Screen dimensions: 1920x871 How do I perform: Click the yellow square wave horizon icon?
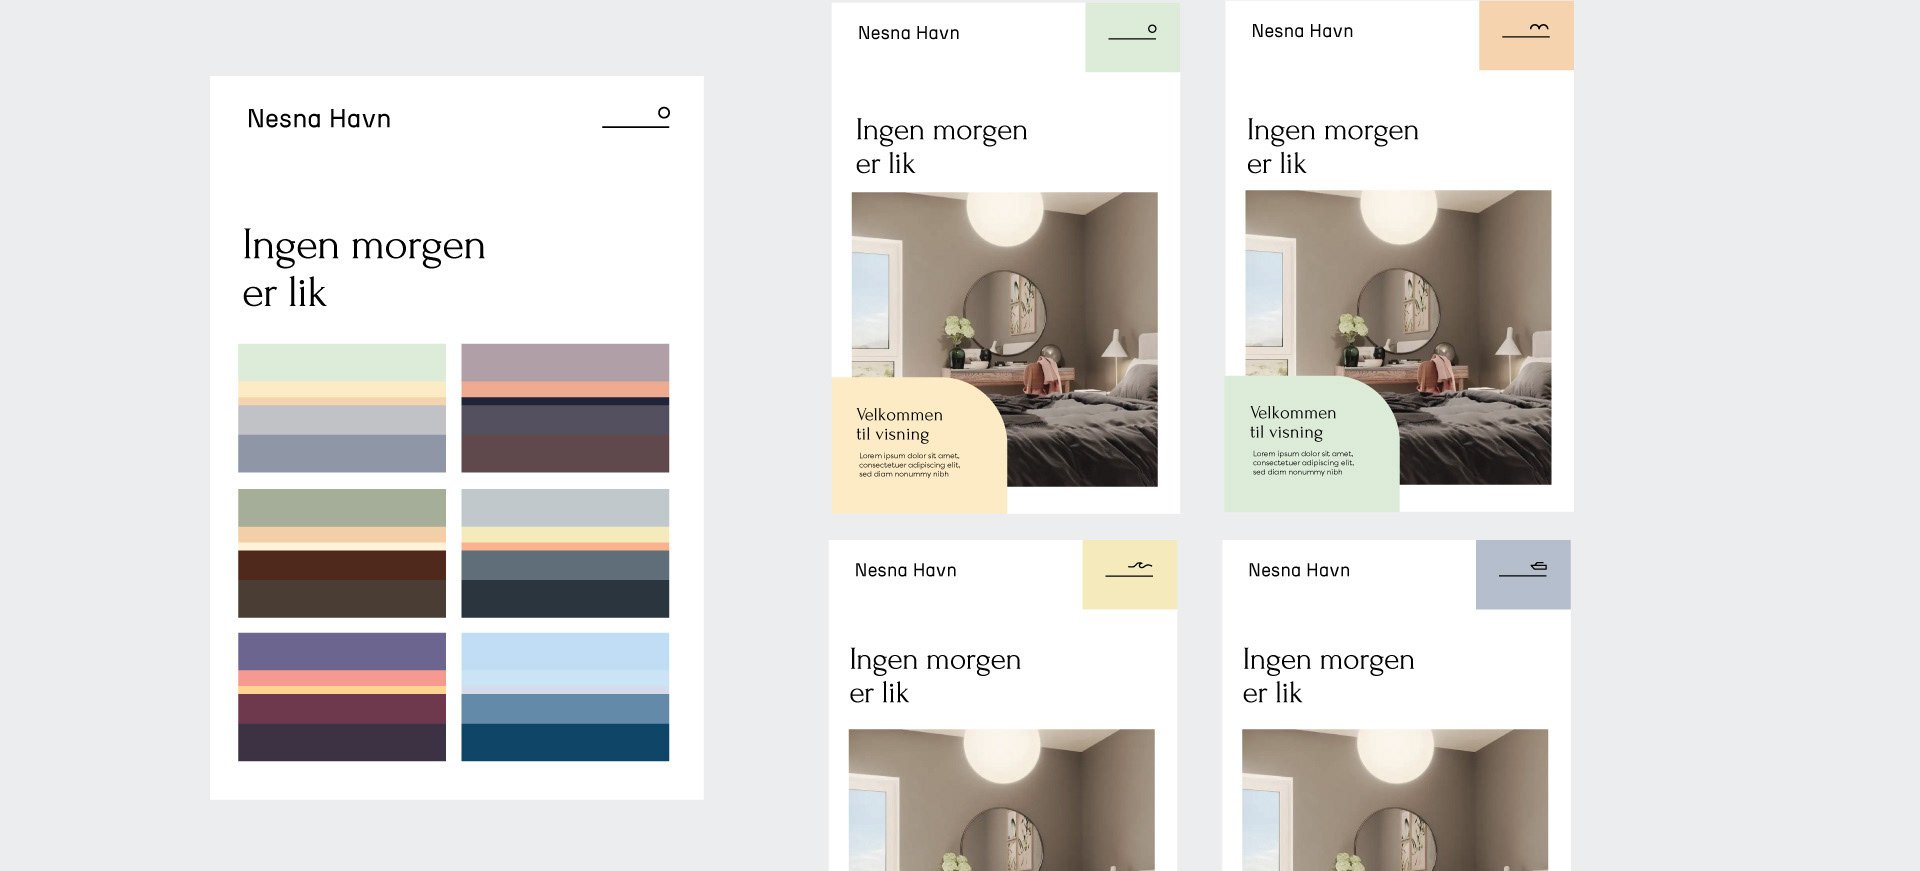1130,575
